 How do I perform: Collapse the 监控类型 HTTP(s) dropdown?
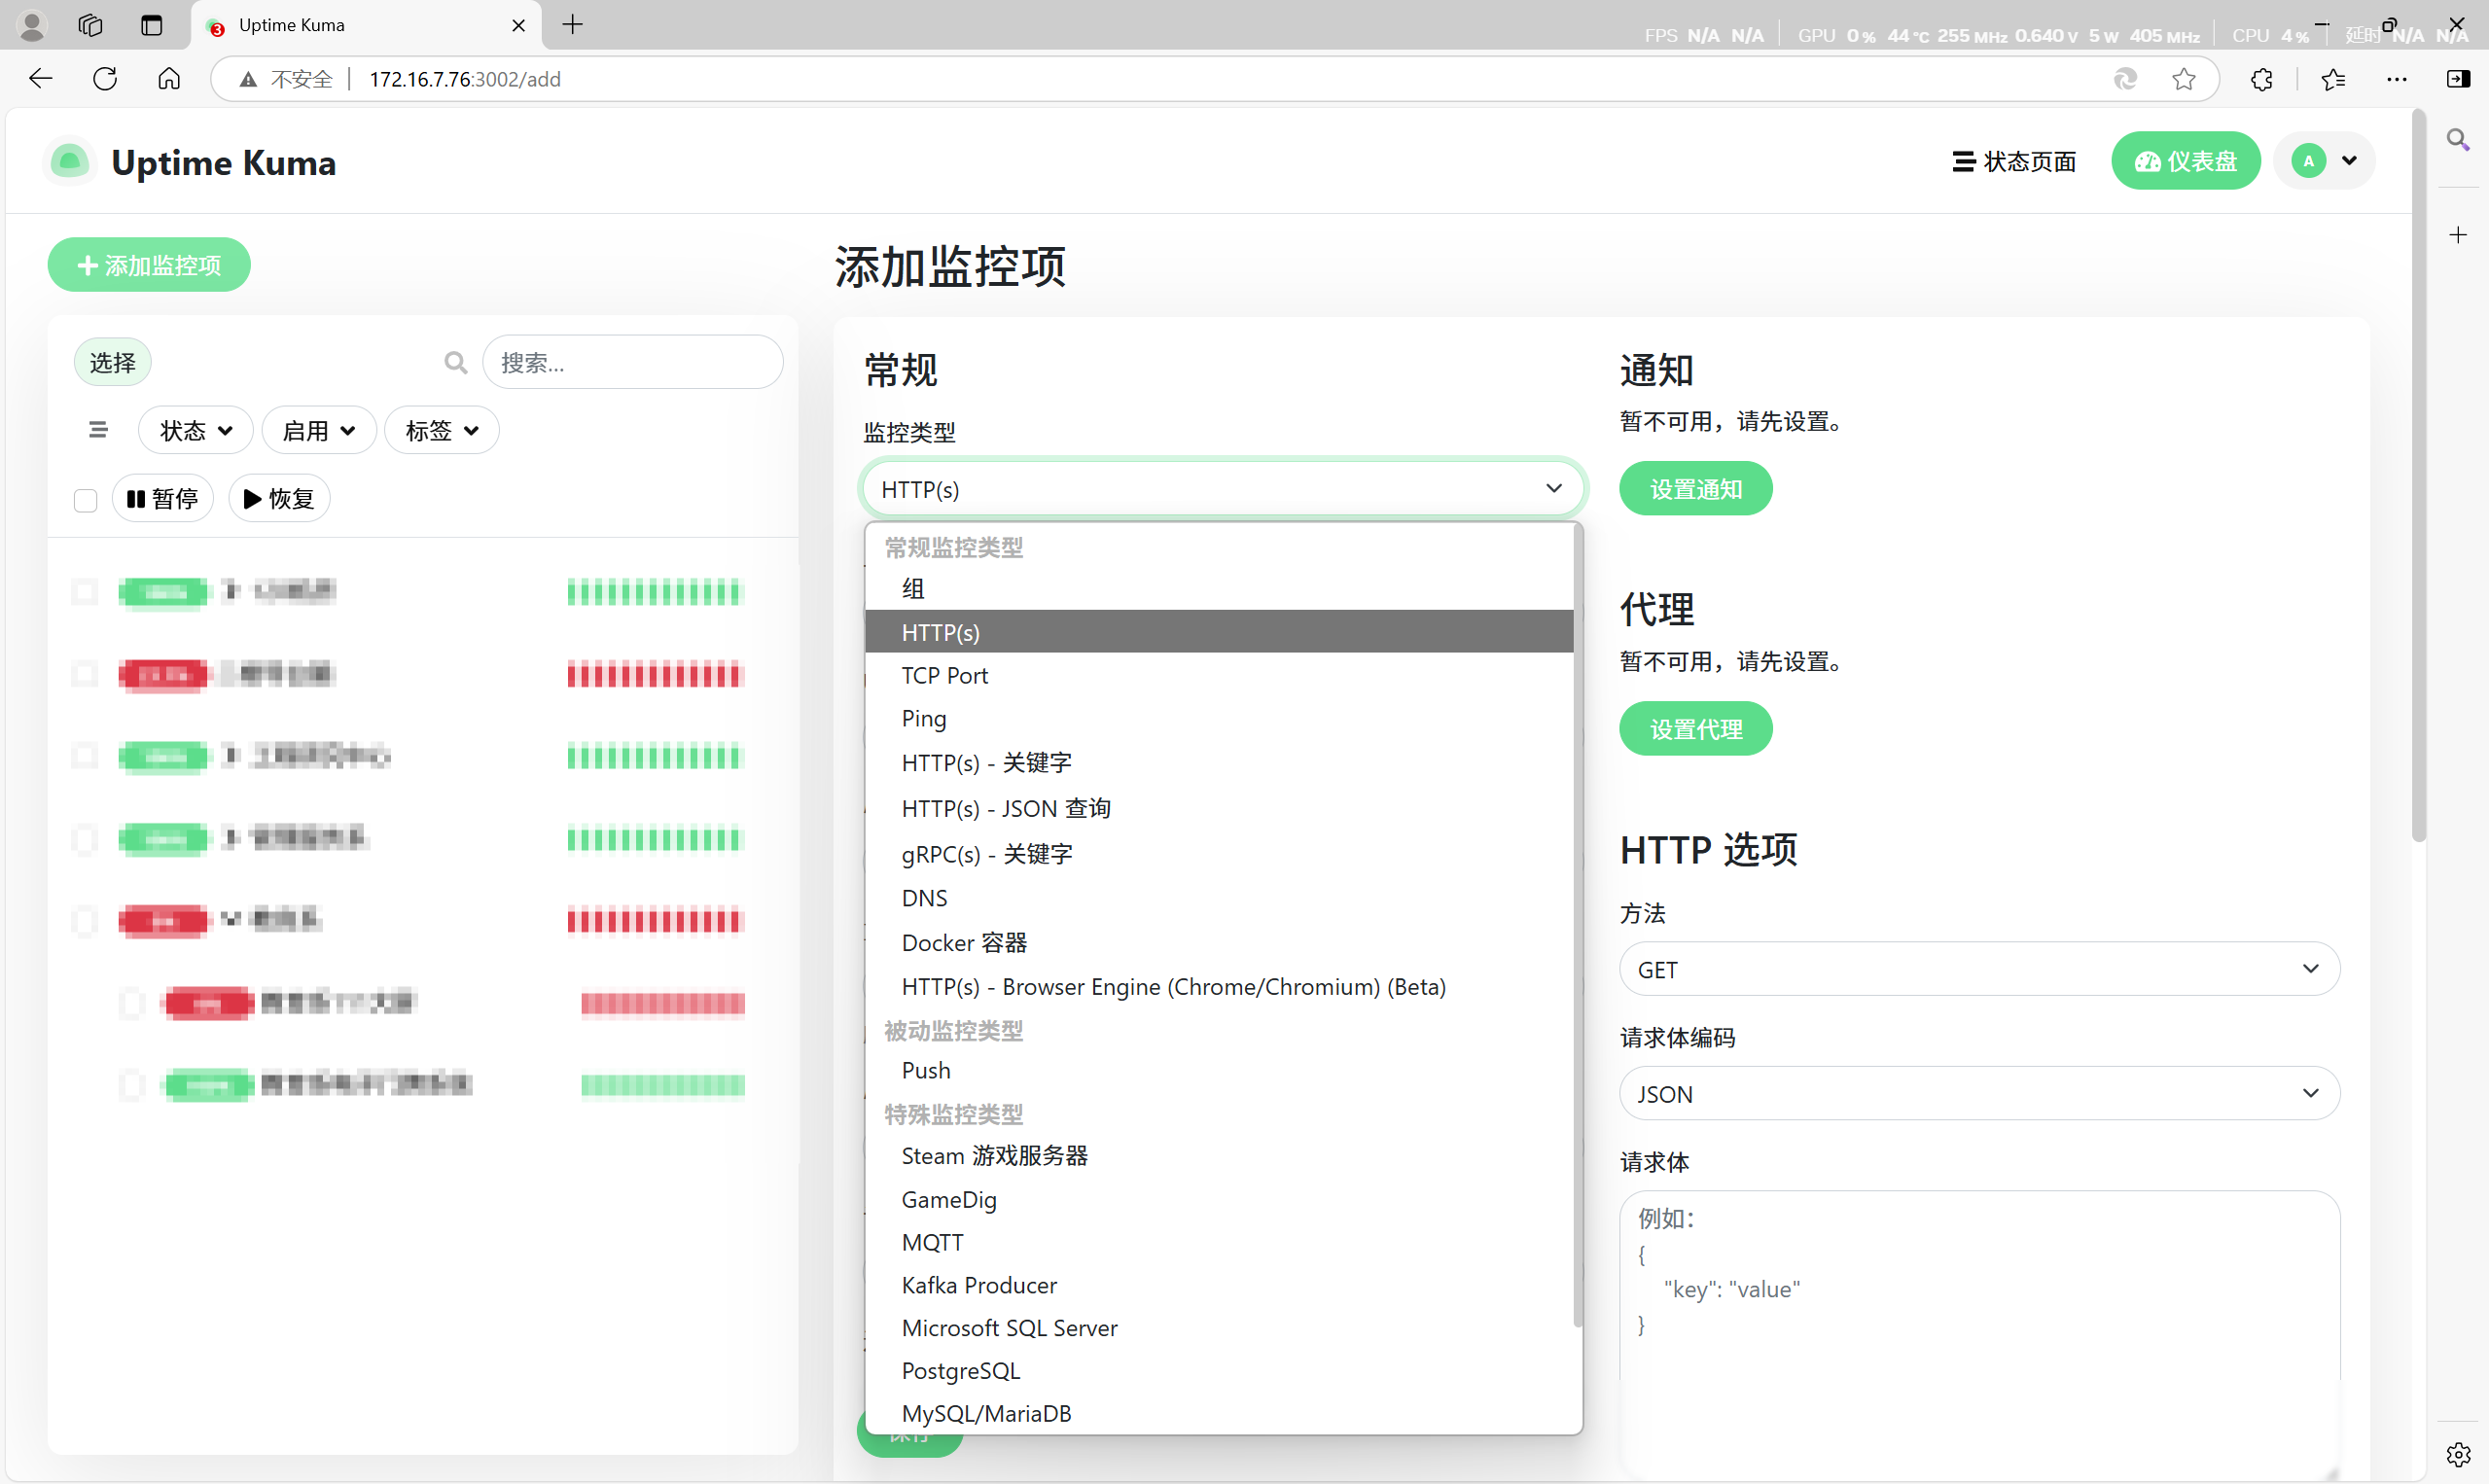1222,489
